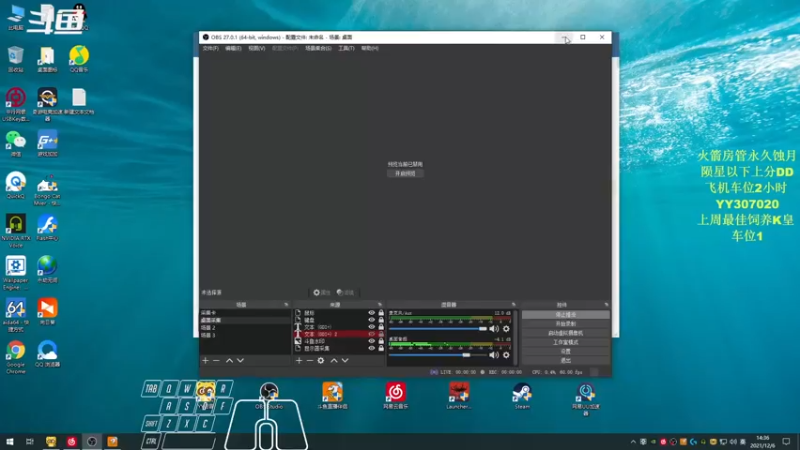
Task: Toggle visibility eye of 键盘 source
Action: point(371,320)
